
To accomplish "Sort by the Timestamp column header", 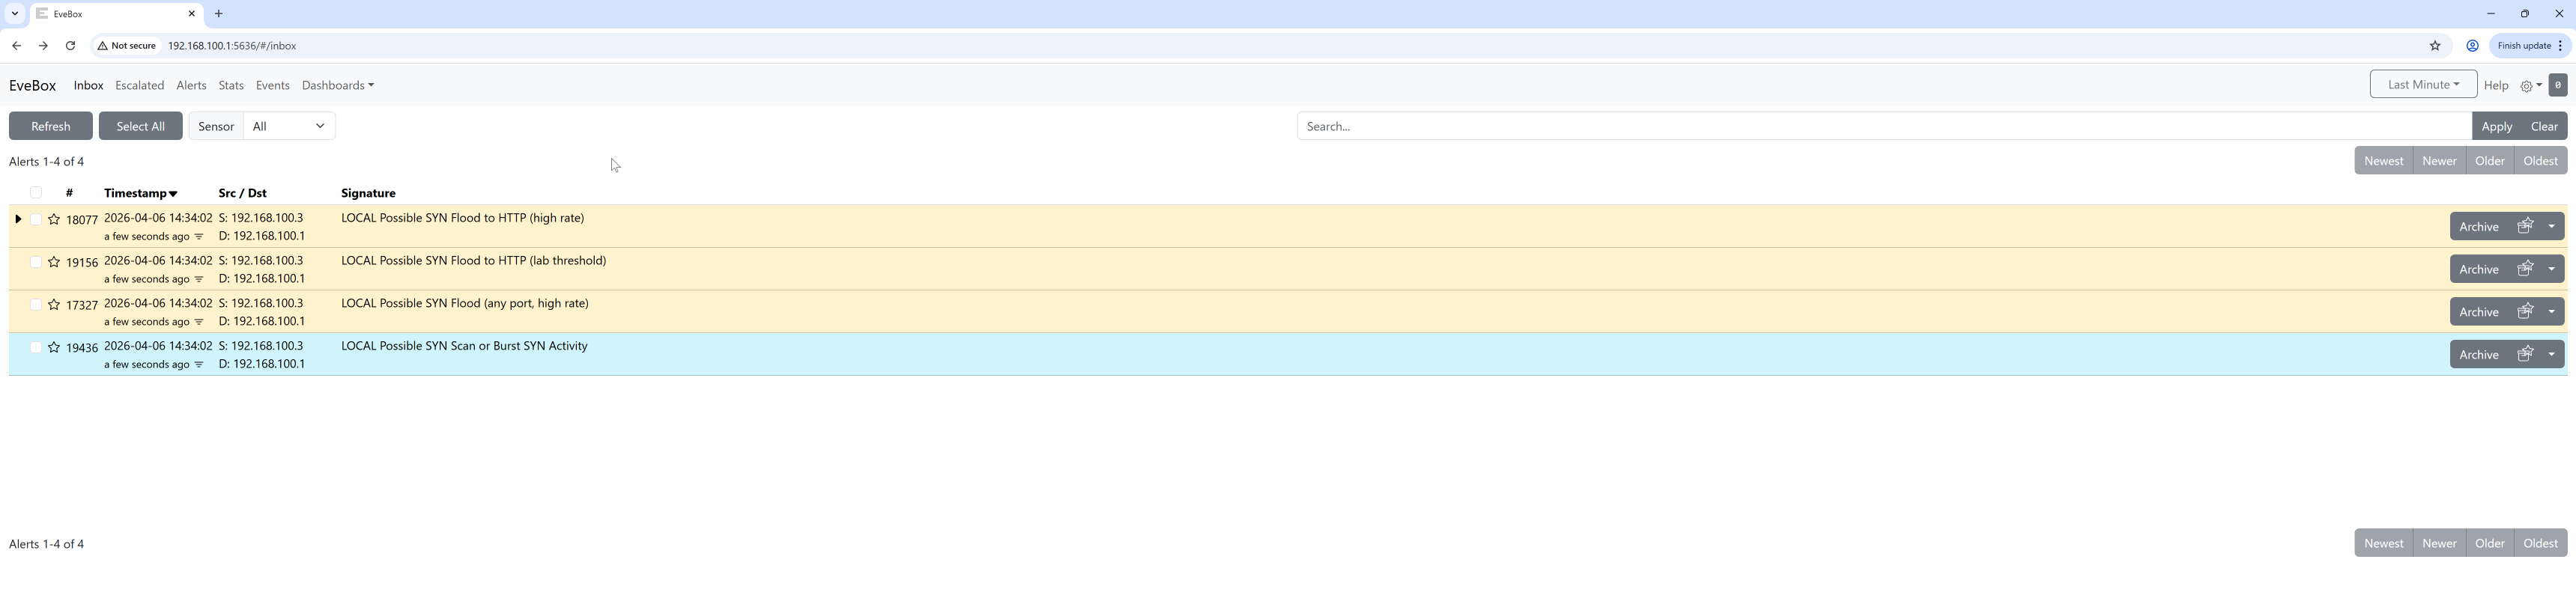I will (140, 193).
